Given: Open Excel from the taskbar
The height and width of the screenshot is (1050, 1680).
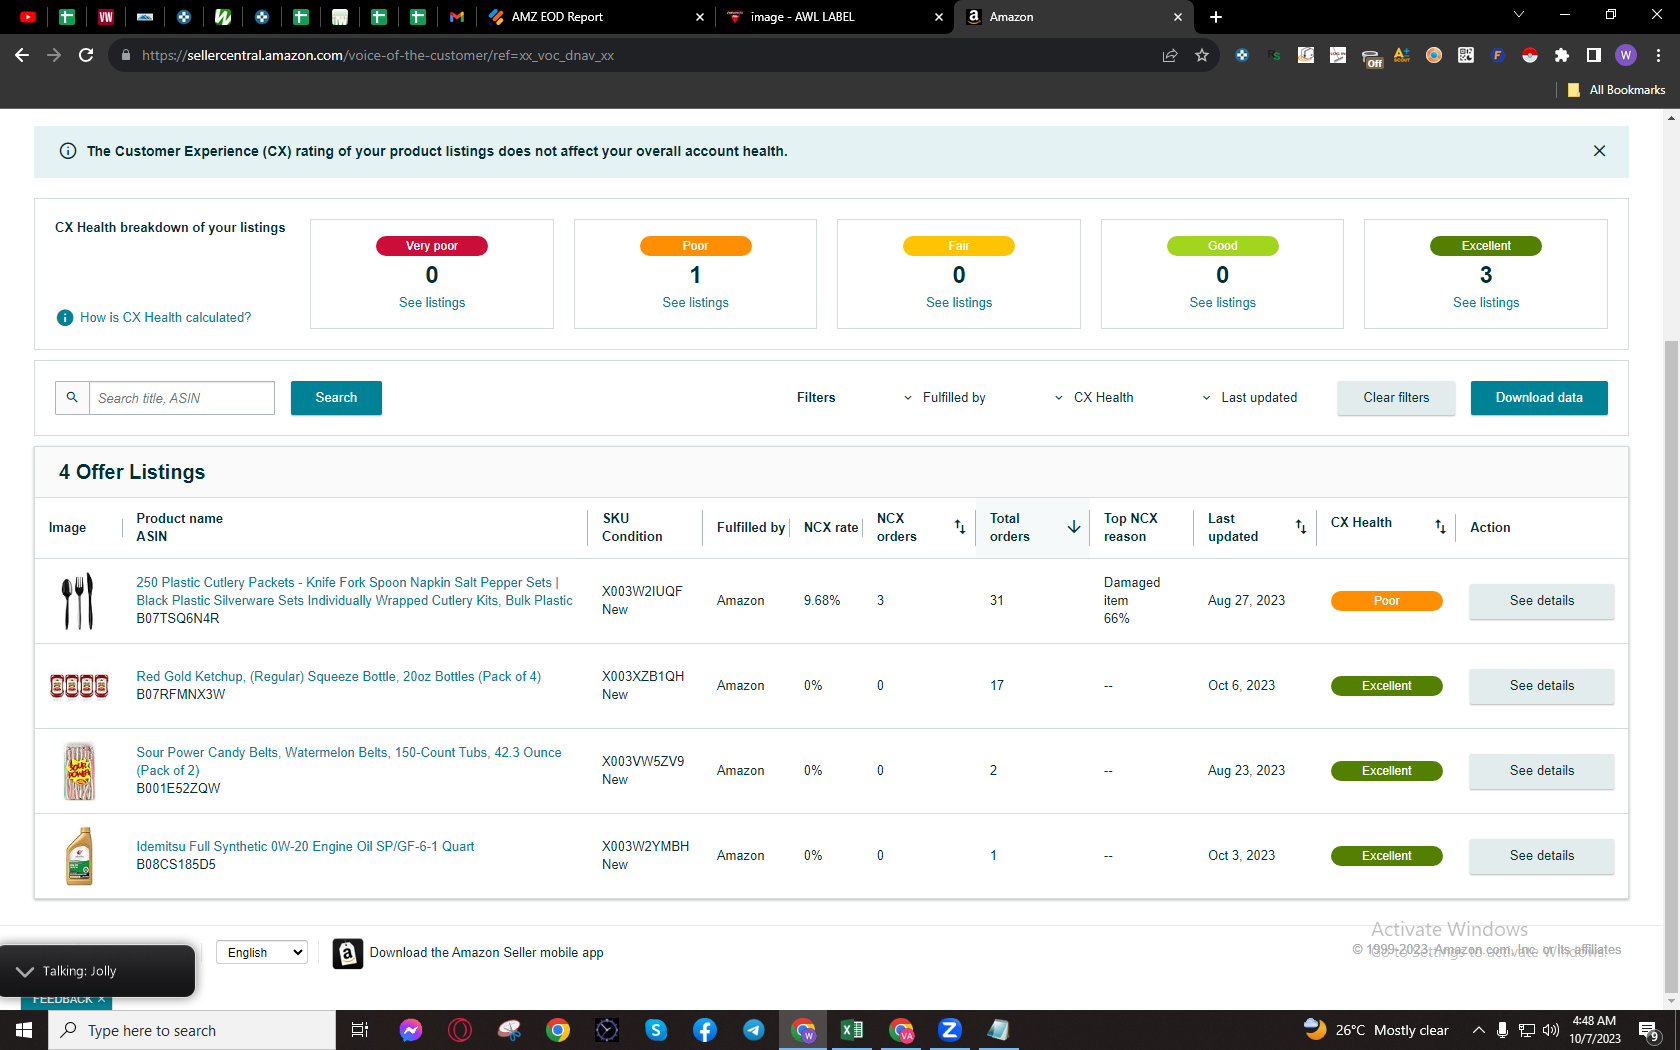Looking at the screenshot, I should coord(852,1030).
